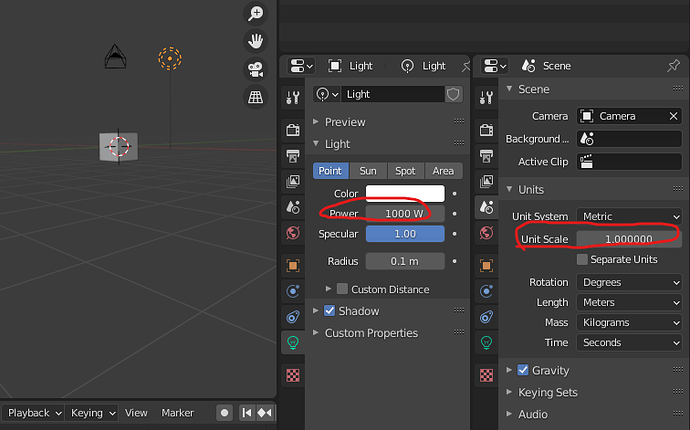690x430 pixels.
Task: Open Mass Kilograms dropdown
Action: [x=629, y=323]
